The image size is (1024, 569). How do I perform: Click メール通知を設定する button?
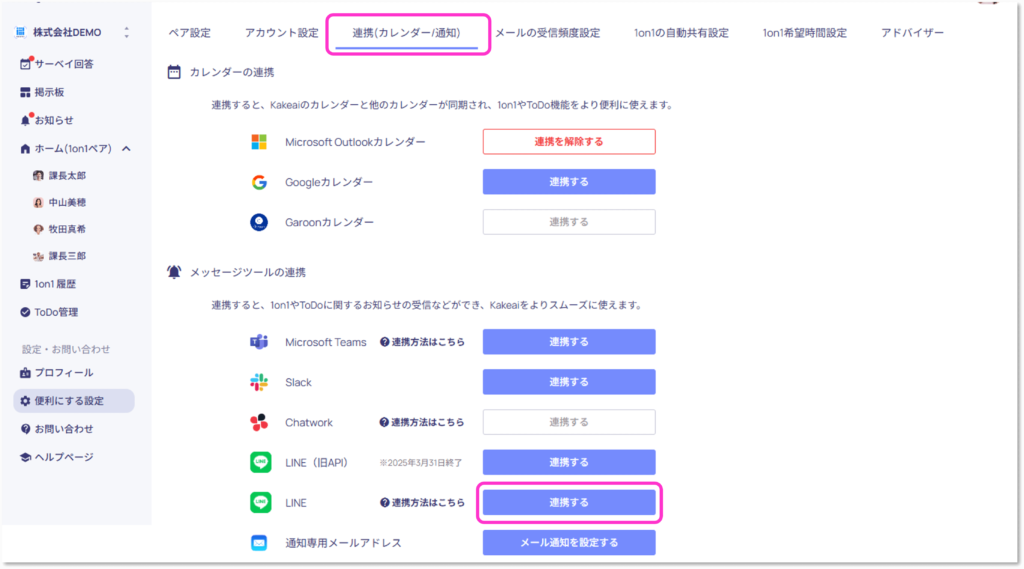click(569, 543)
